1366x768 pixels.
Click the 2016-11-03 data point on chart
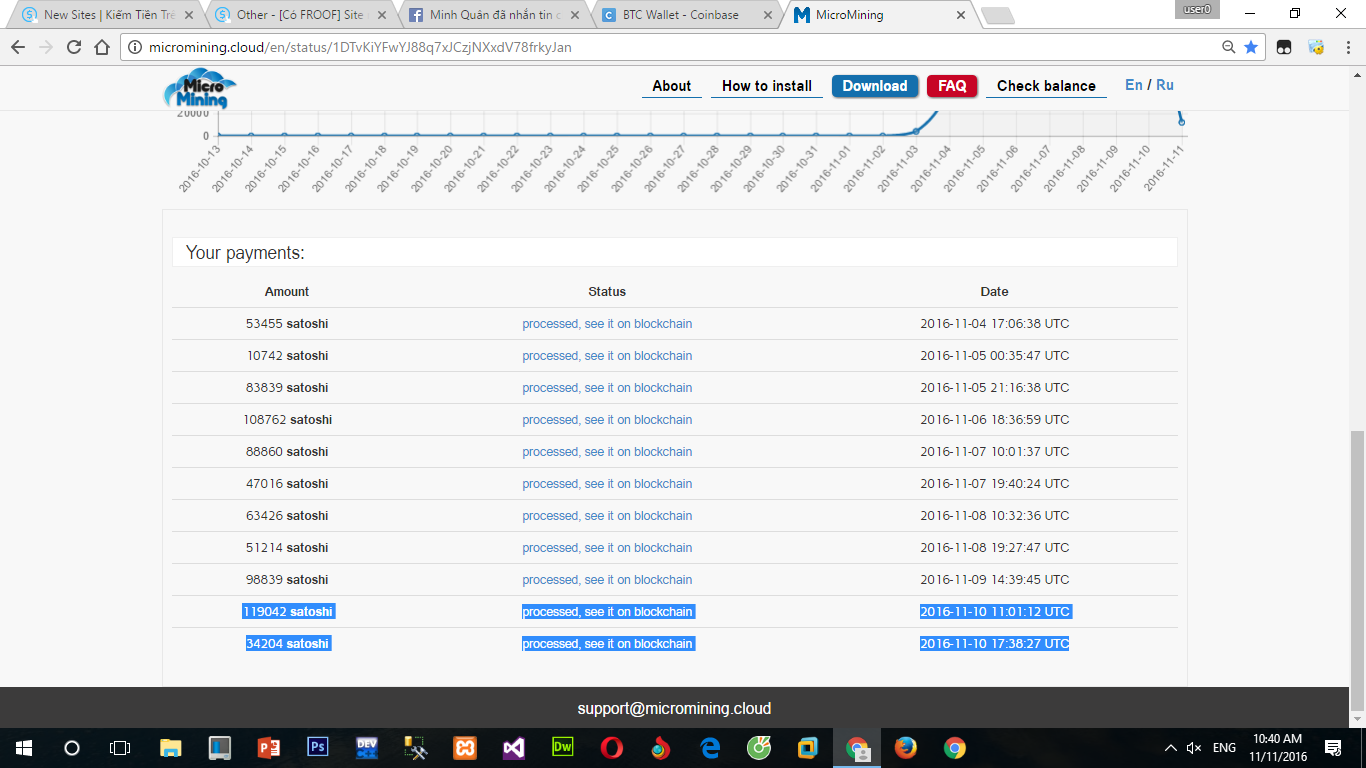(x=916, y=131)
